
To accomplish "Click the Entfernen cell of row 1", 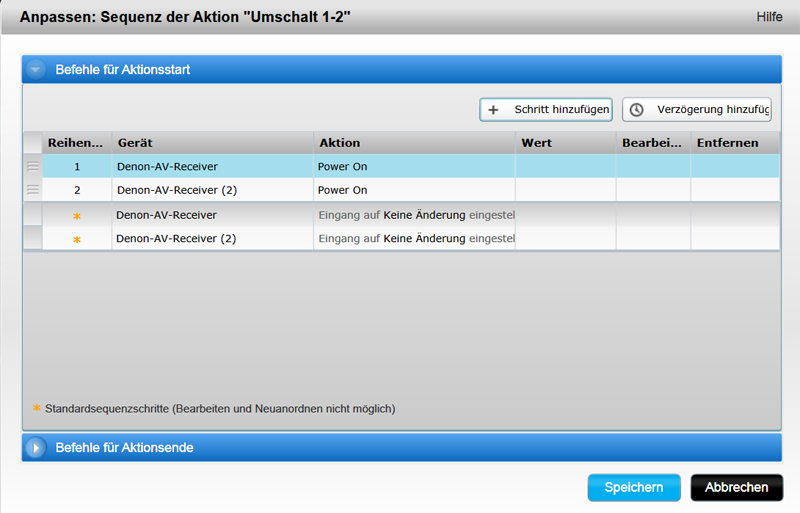I will pyautogui.click(x=735, y=166).
